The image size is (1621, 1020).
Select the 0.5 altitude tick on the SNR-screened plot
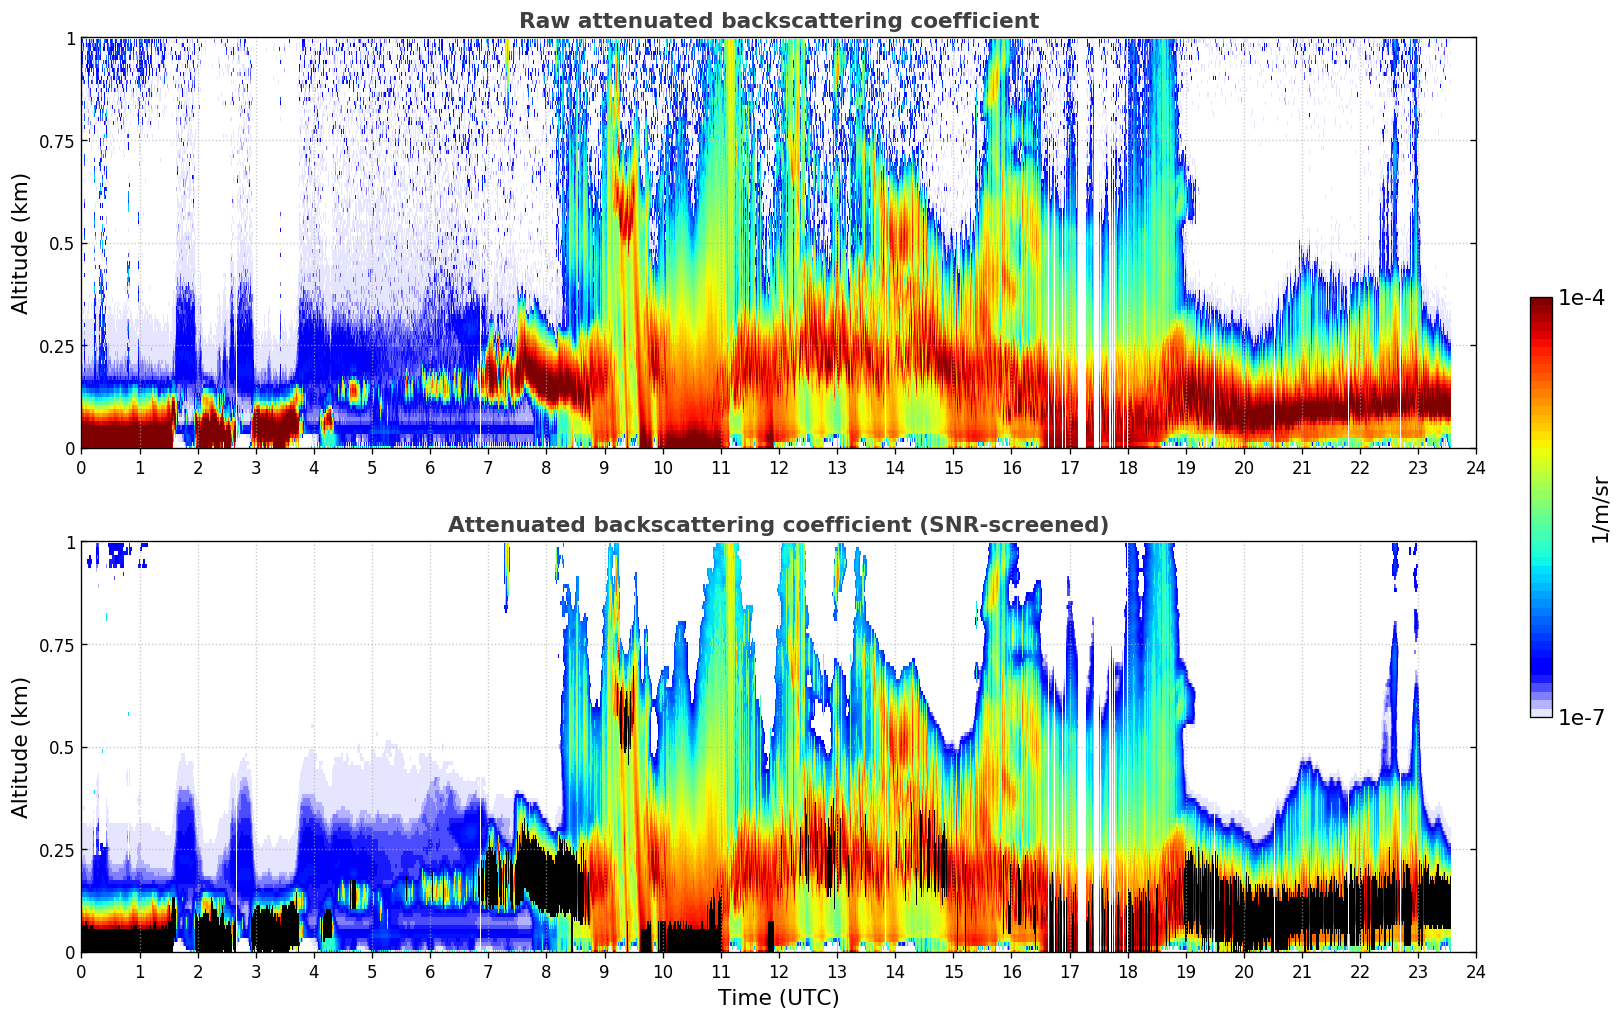click(x=62, y=748)
